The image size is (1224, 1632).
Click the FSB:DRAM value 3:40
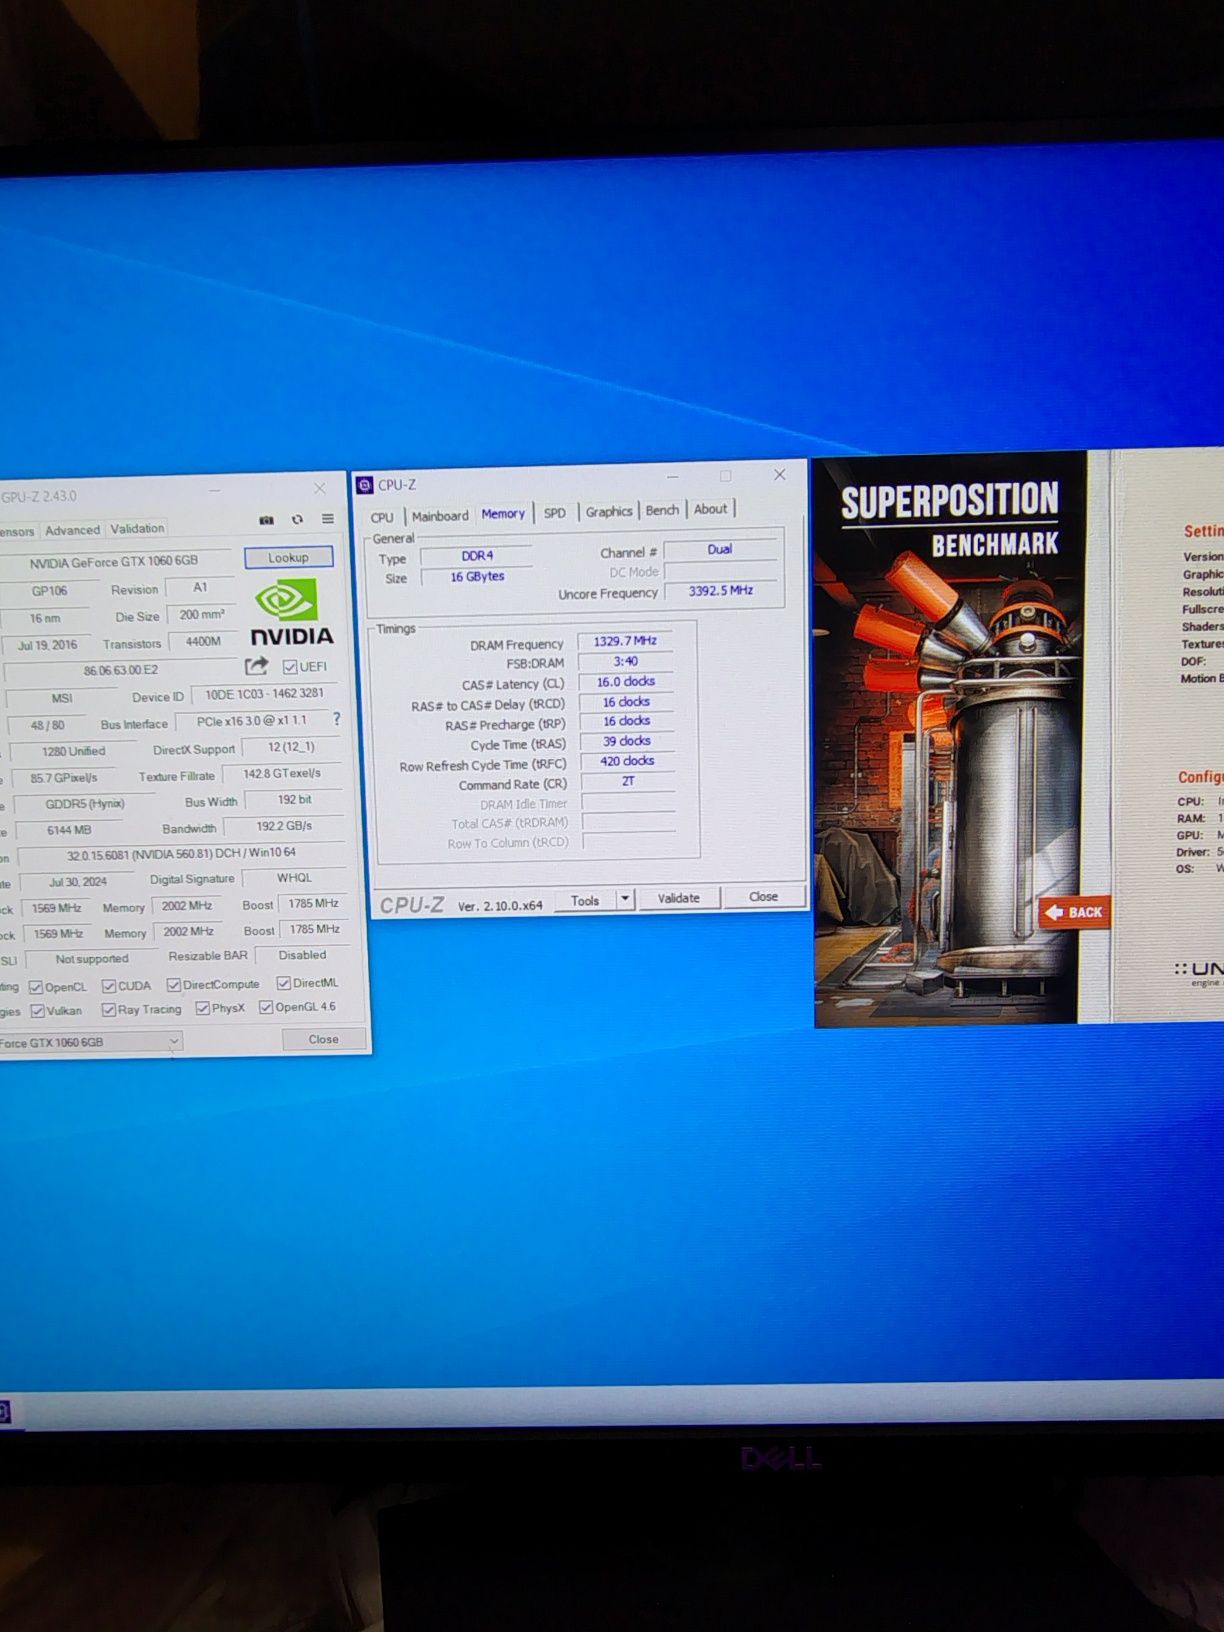[x=626, y=661]
